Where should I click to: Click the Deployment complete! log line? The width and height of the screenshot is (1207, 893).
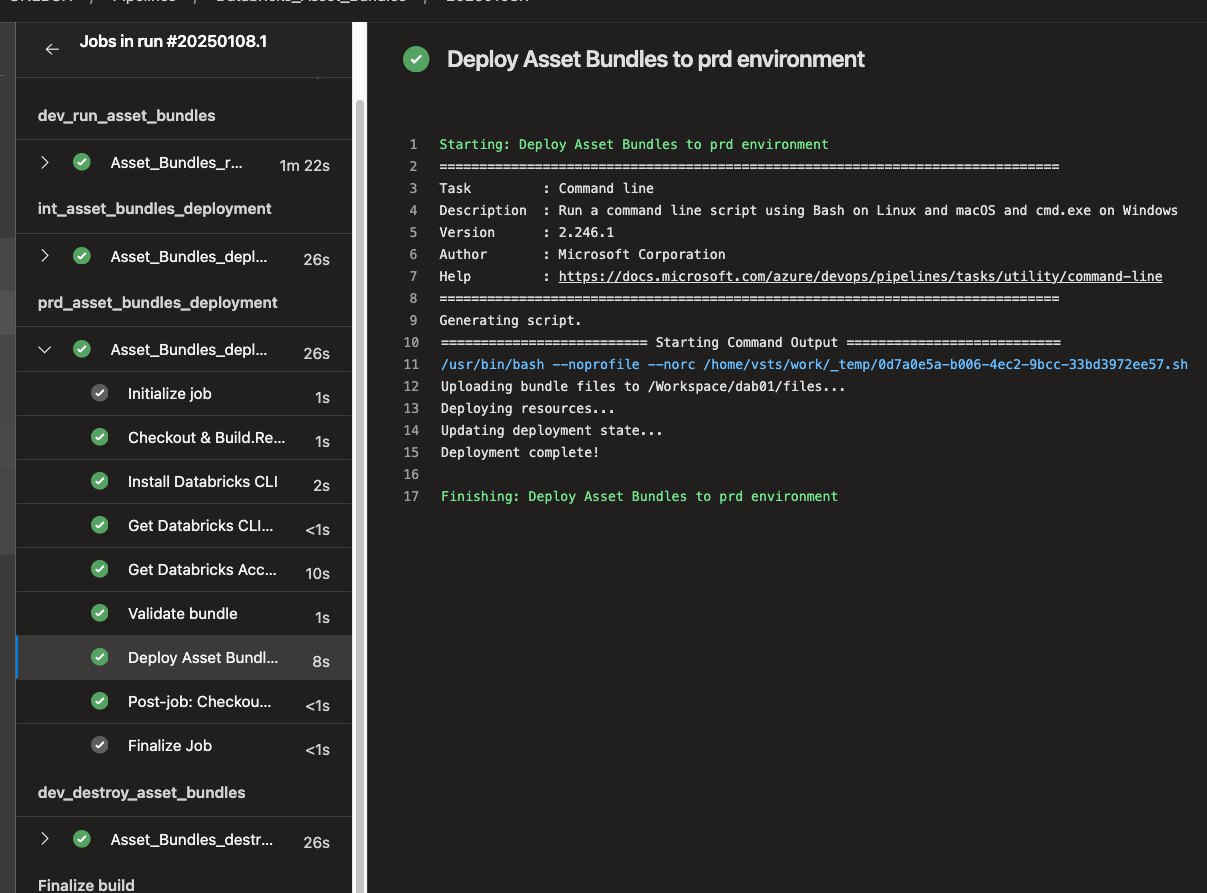(519, 453)
